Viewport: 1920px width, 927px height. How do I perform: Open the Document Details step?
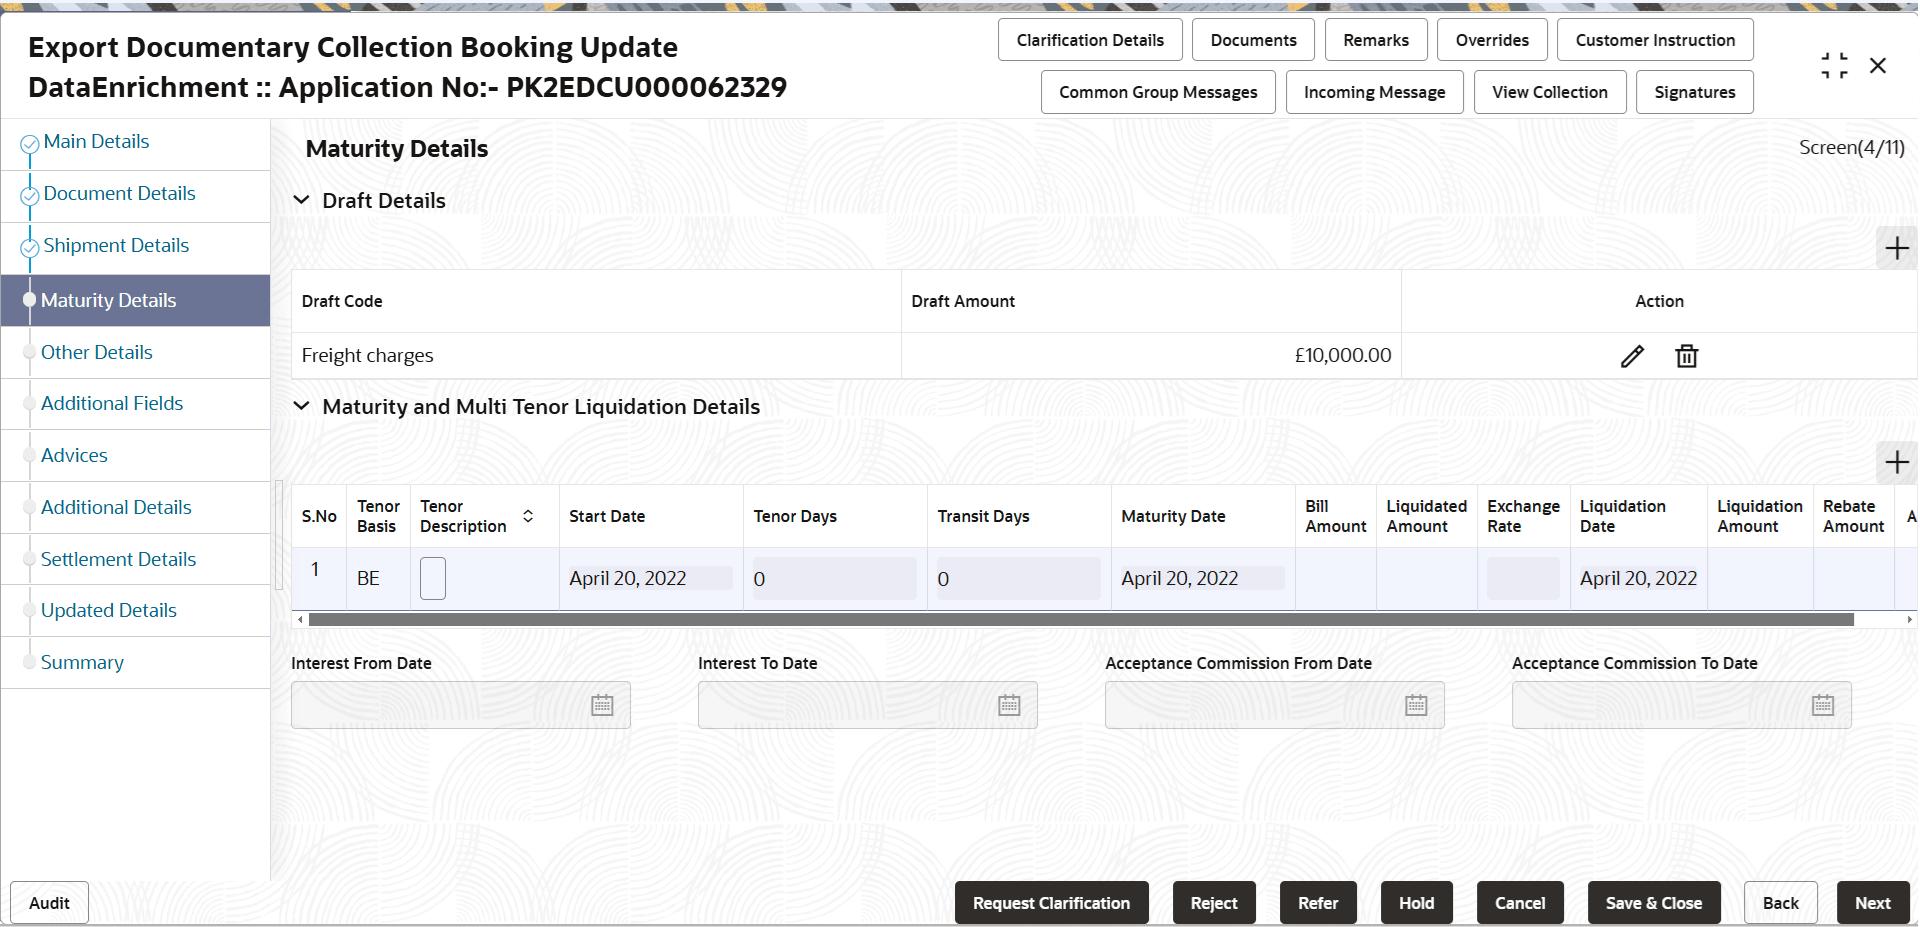(x=120, y=194)
